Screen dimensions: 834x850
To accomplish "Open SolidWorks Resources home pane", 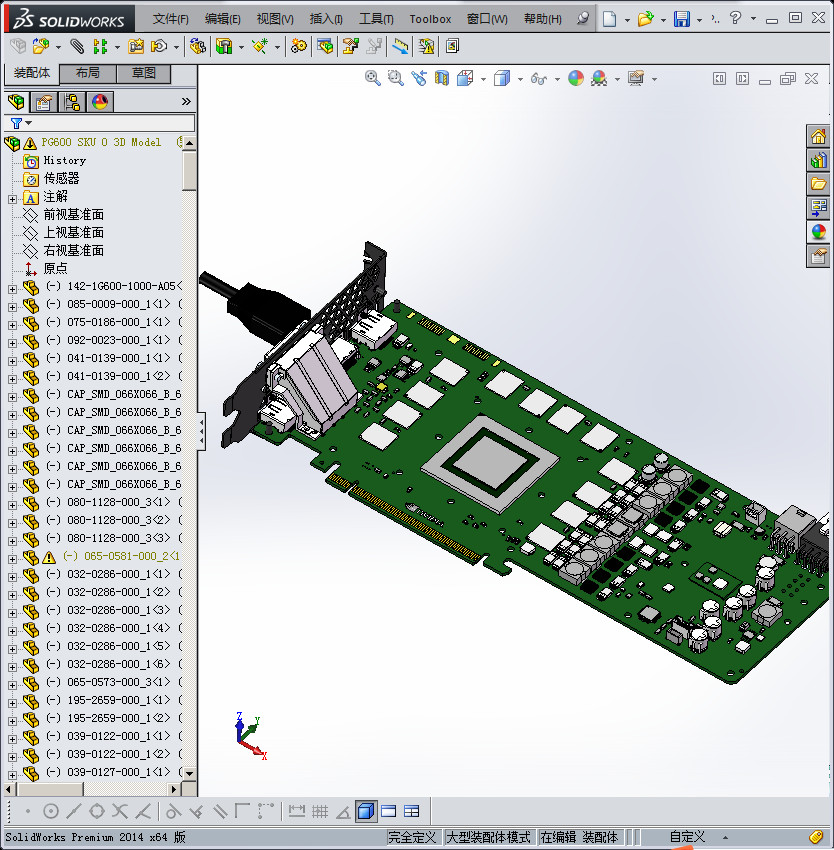I will (818, 136).
